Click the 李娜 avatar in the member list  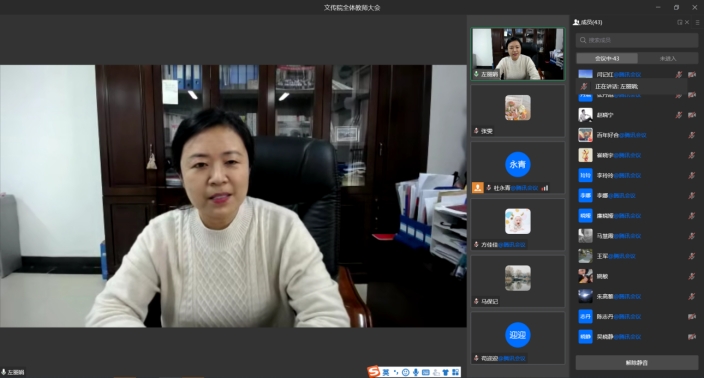coord(585,196)
